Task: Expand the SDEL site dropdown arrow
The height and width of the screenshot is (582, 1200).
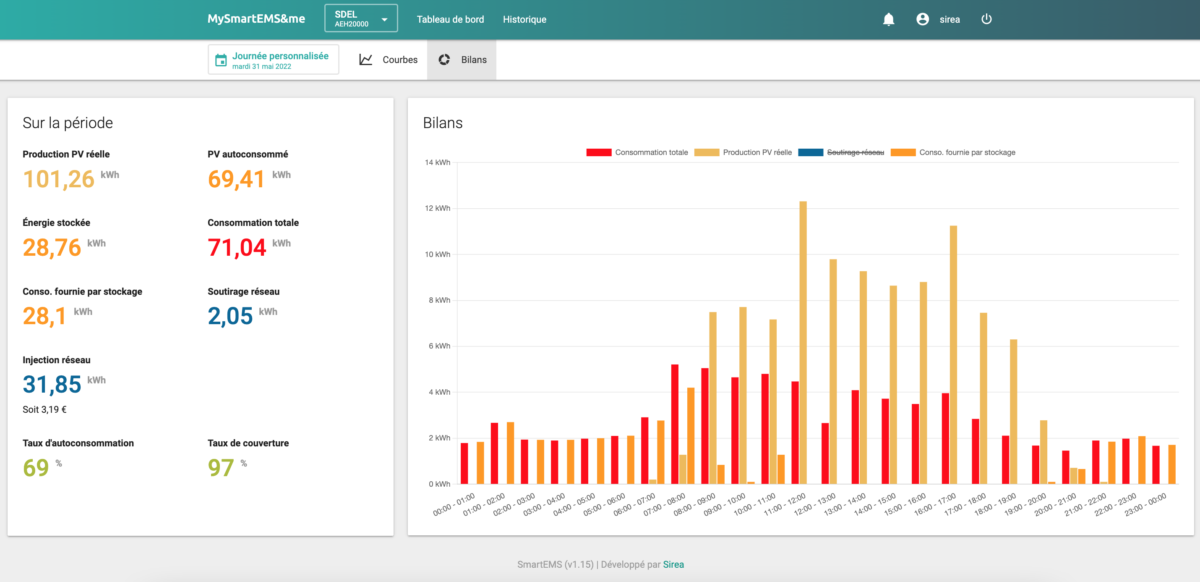Action: pos(384,19)
